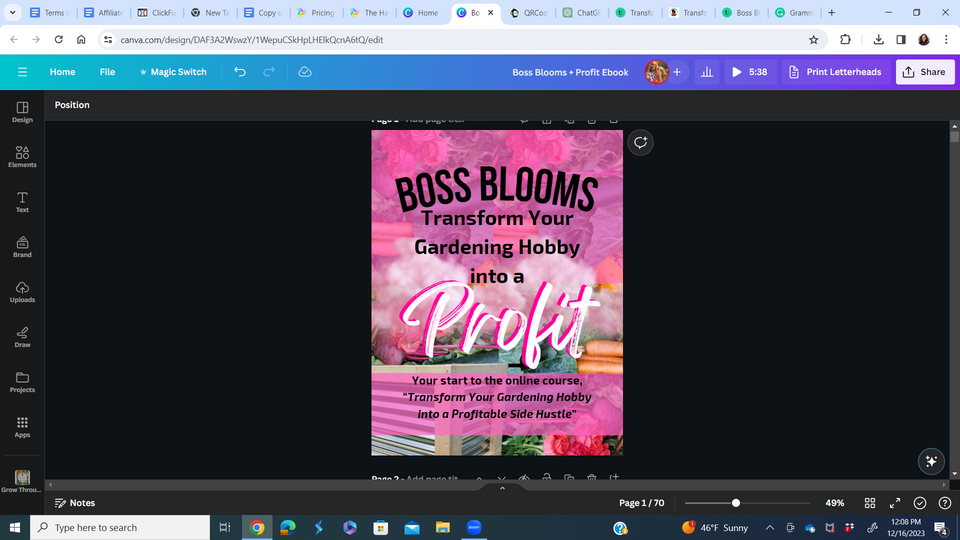Open the Insights chart icon

[x=707, y=72]
